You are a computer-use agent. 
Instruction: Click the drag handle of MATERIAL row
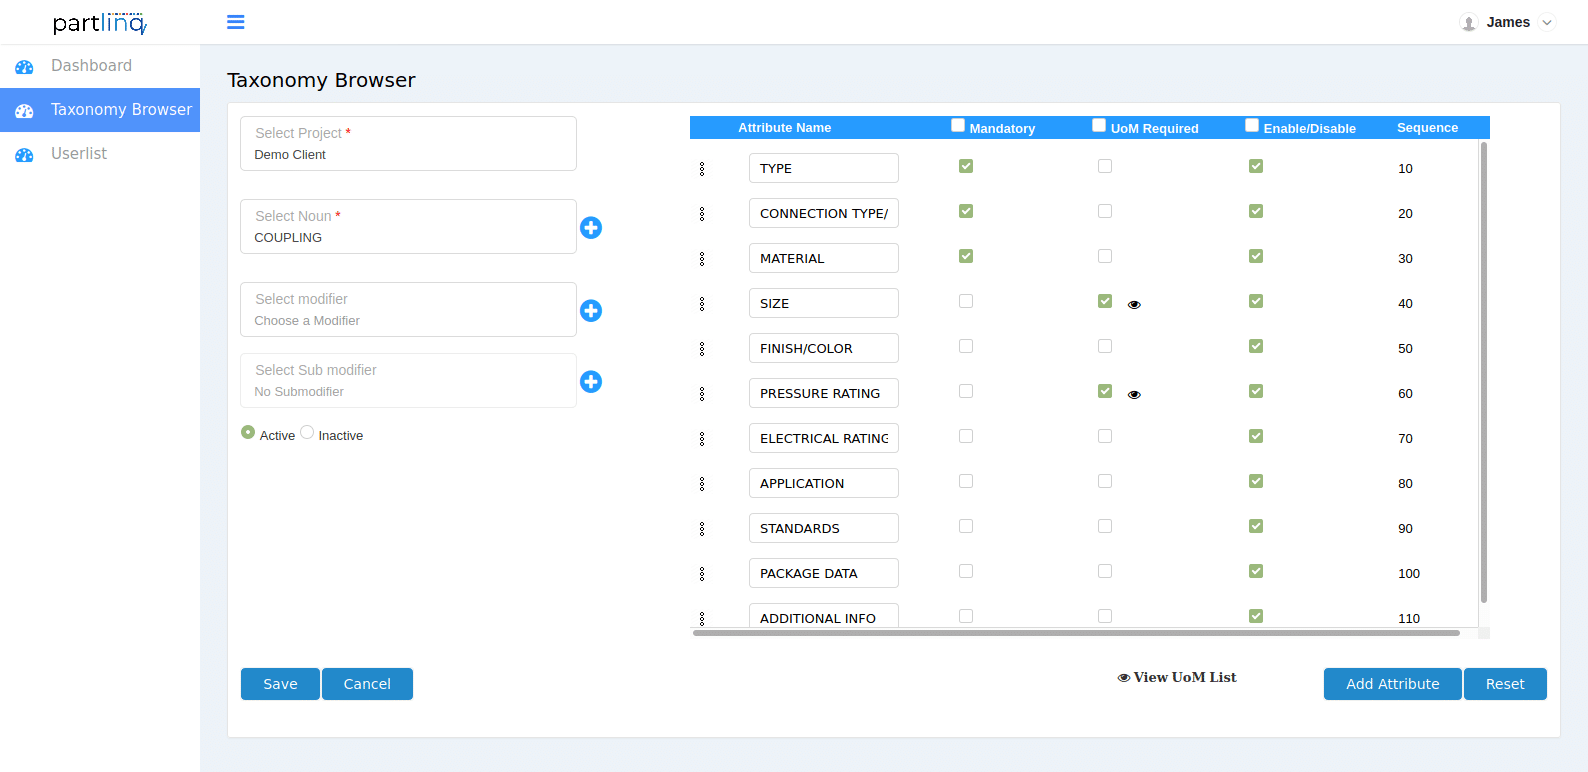click(x=702, y=259)
